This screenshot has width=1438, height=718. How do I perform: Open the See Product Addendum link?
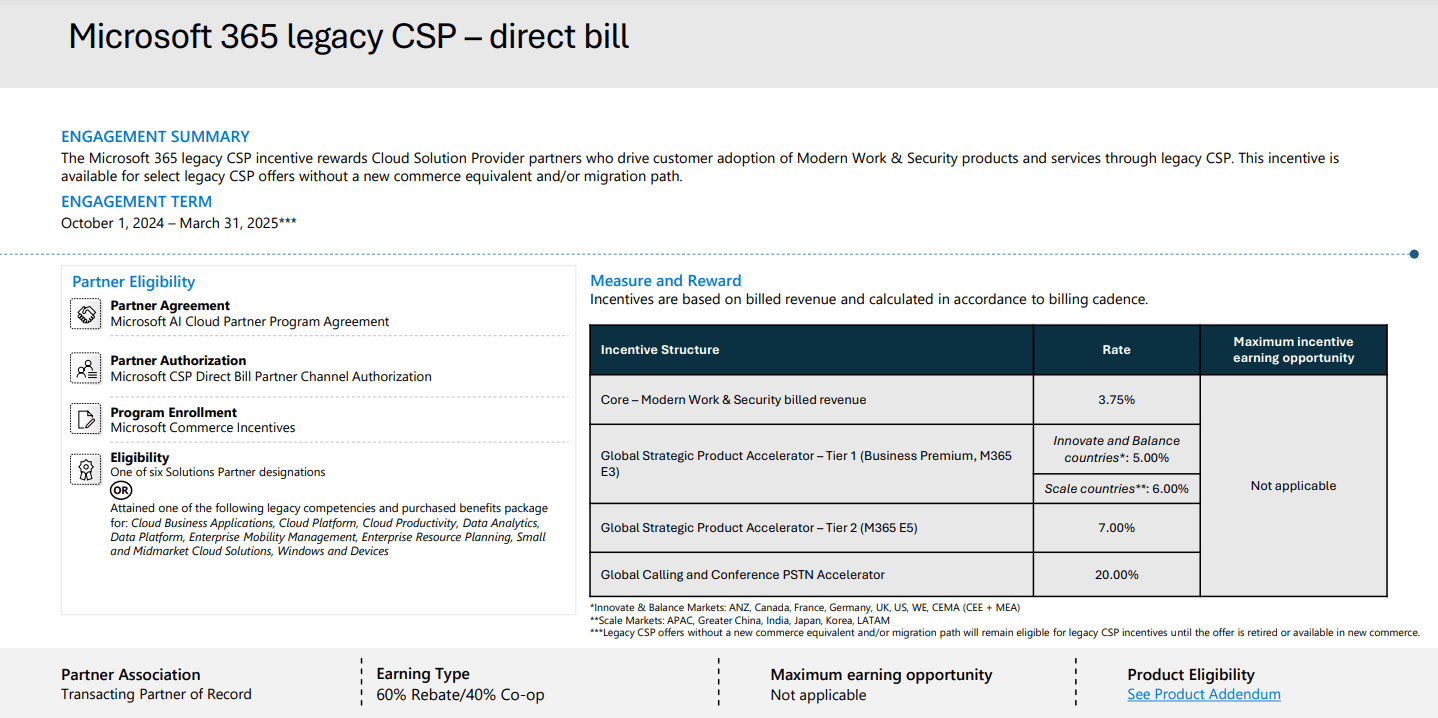tap(1203, 694)
